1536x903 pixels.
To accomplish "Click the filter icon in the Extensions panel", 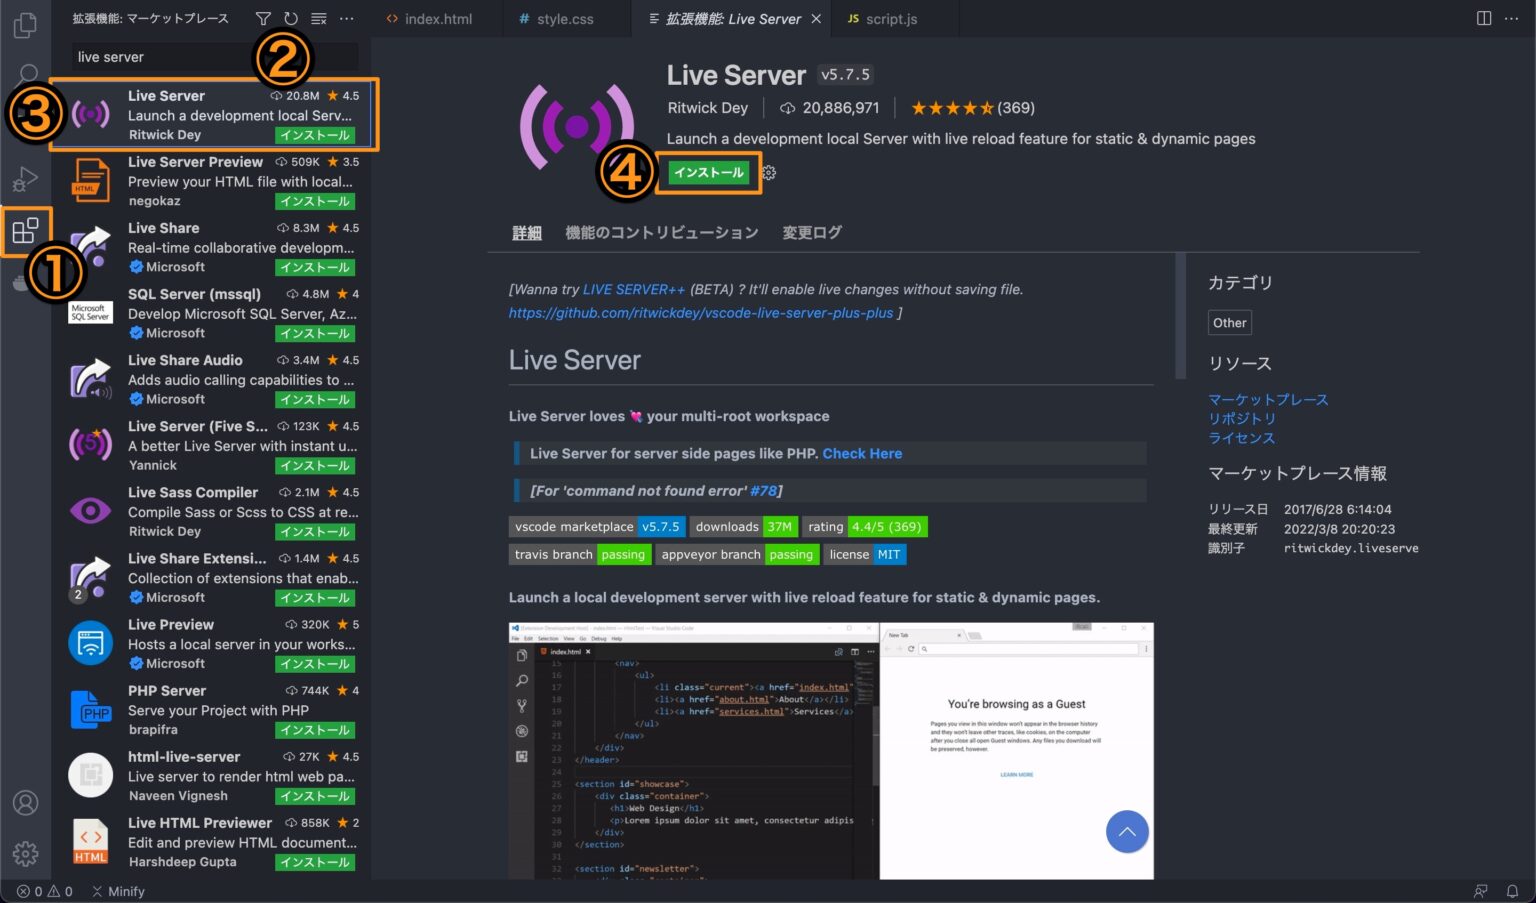I will (262, 18).
